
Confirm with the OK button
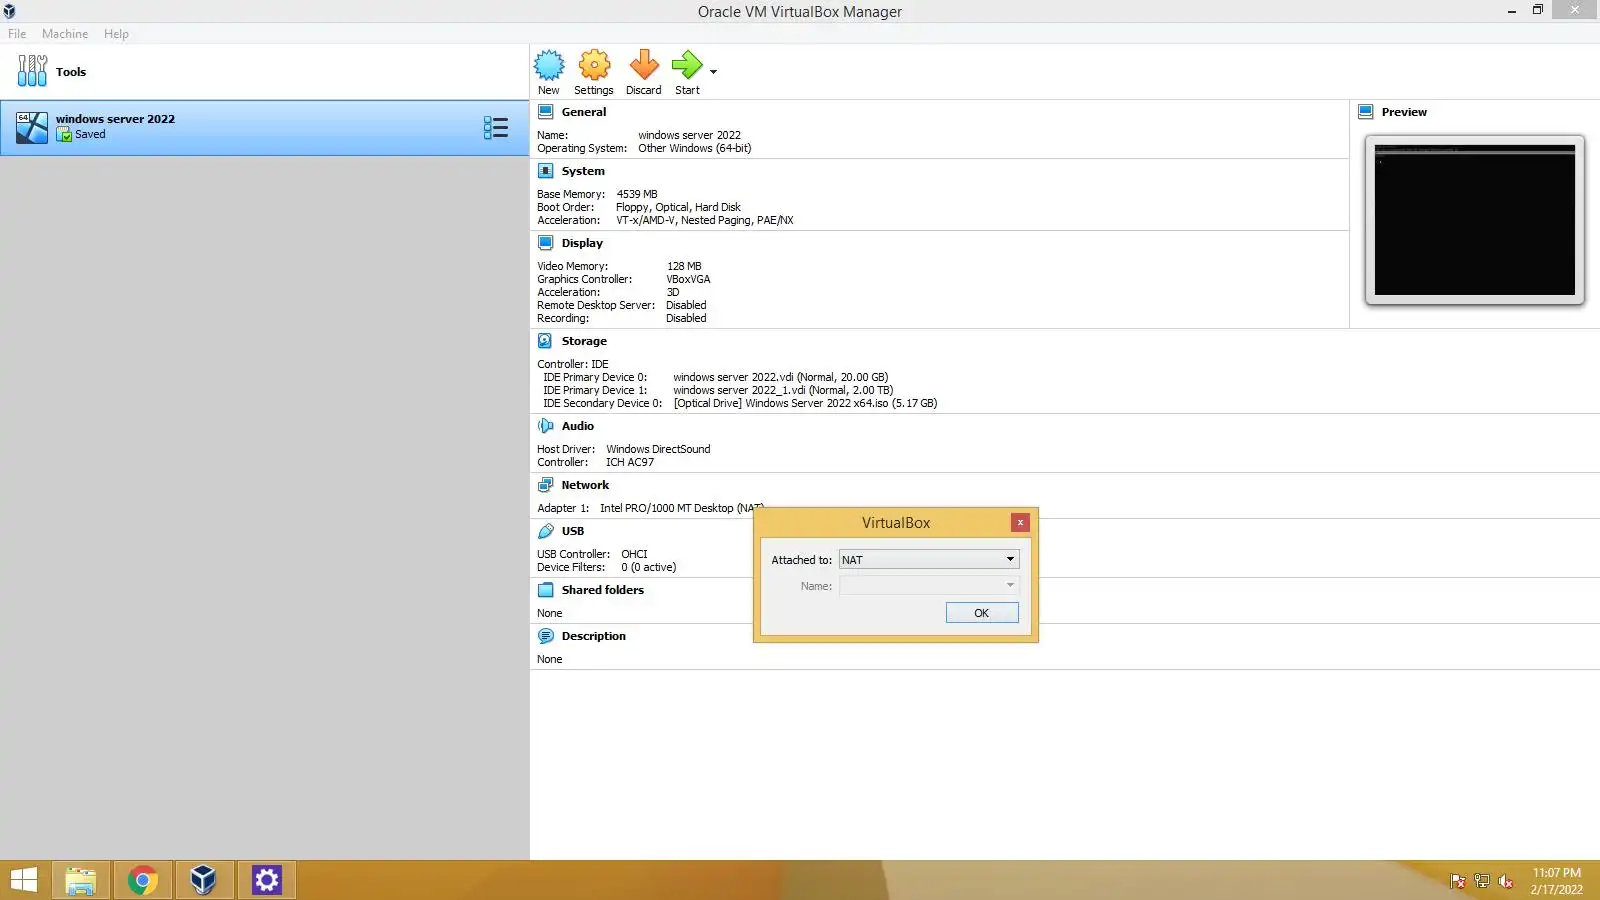[982, 613]
